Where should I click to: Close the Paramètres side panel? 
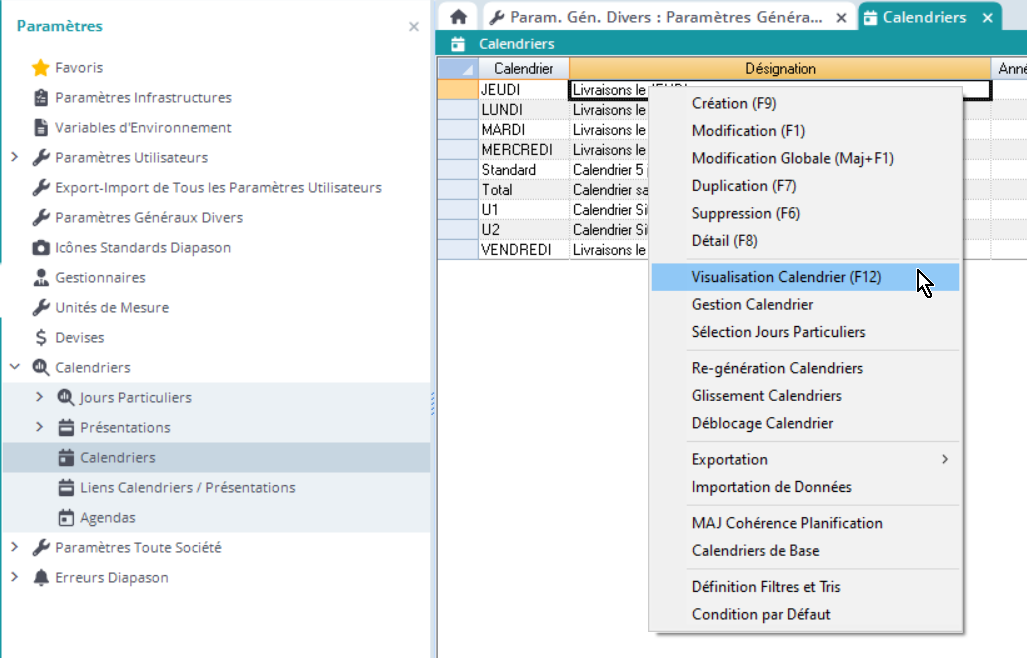coord(414,27)
